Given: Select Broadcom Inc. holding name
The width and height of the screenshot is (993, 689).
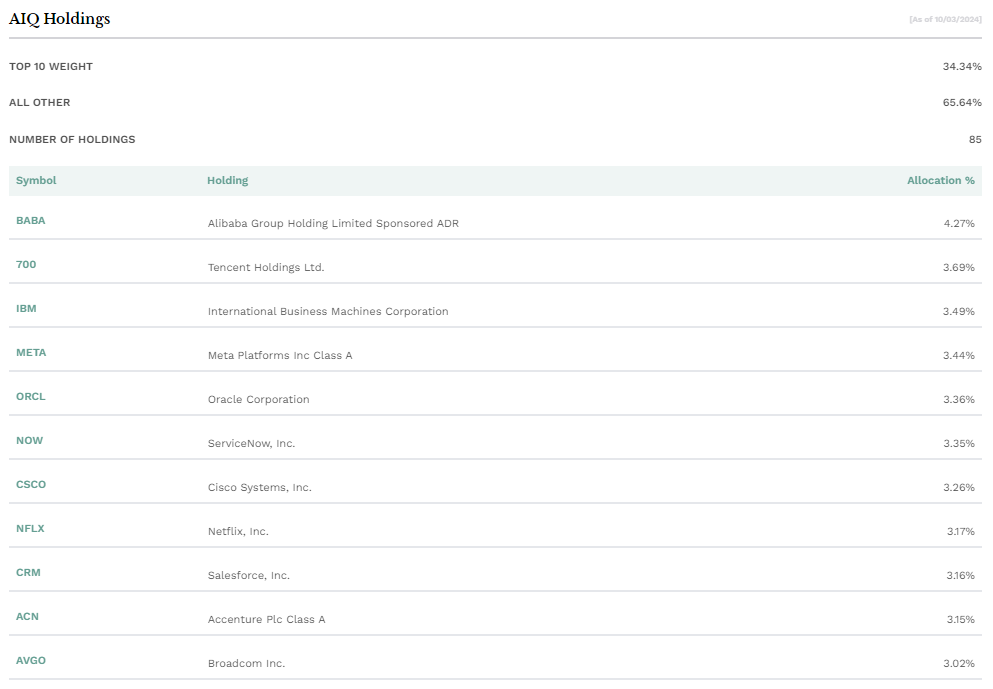Looking at the screenshot, I should tap(246, 664).
